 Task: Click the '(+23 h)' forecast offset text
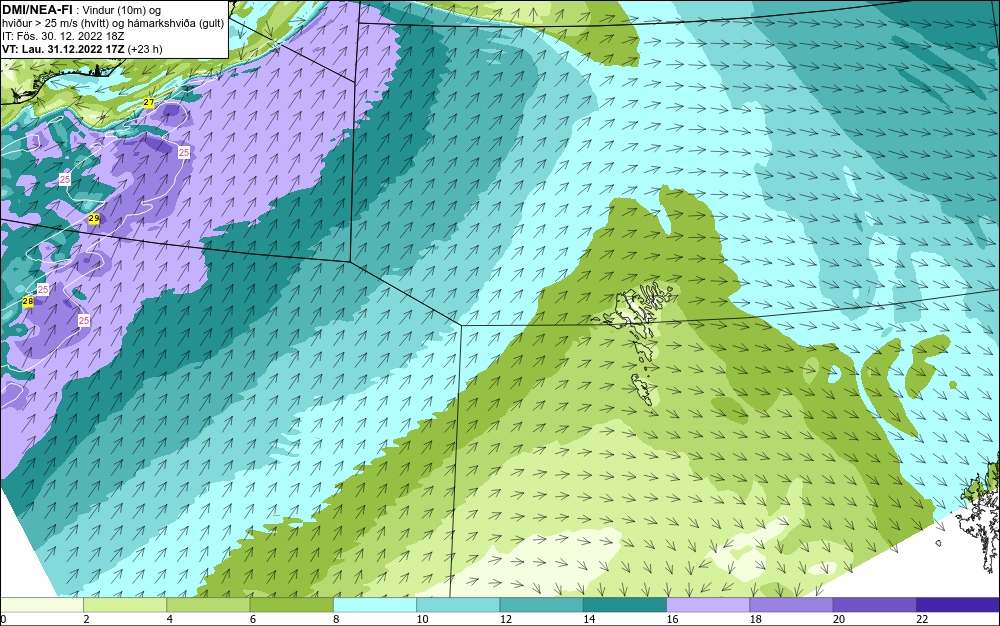(x=145, y=49)
